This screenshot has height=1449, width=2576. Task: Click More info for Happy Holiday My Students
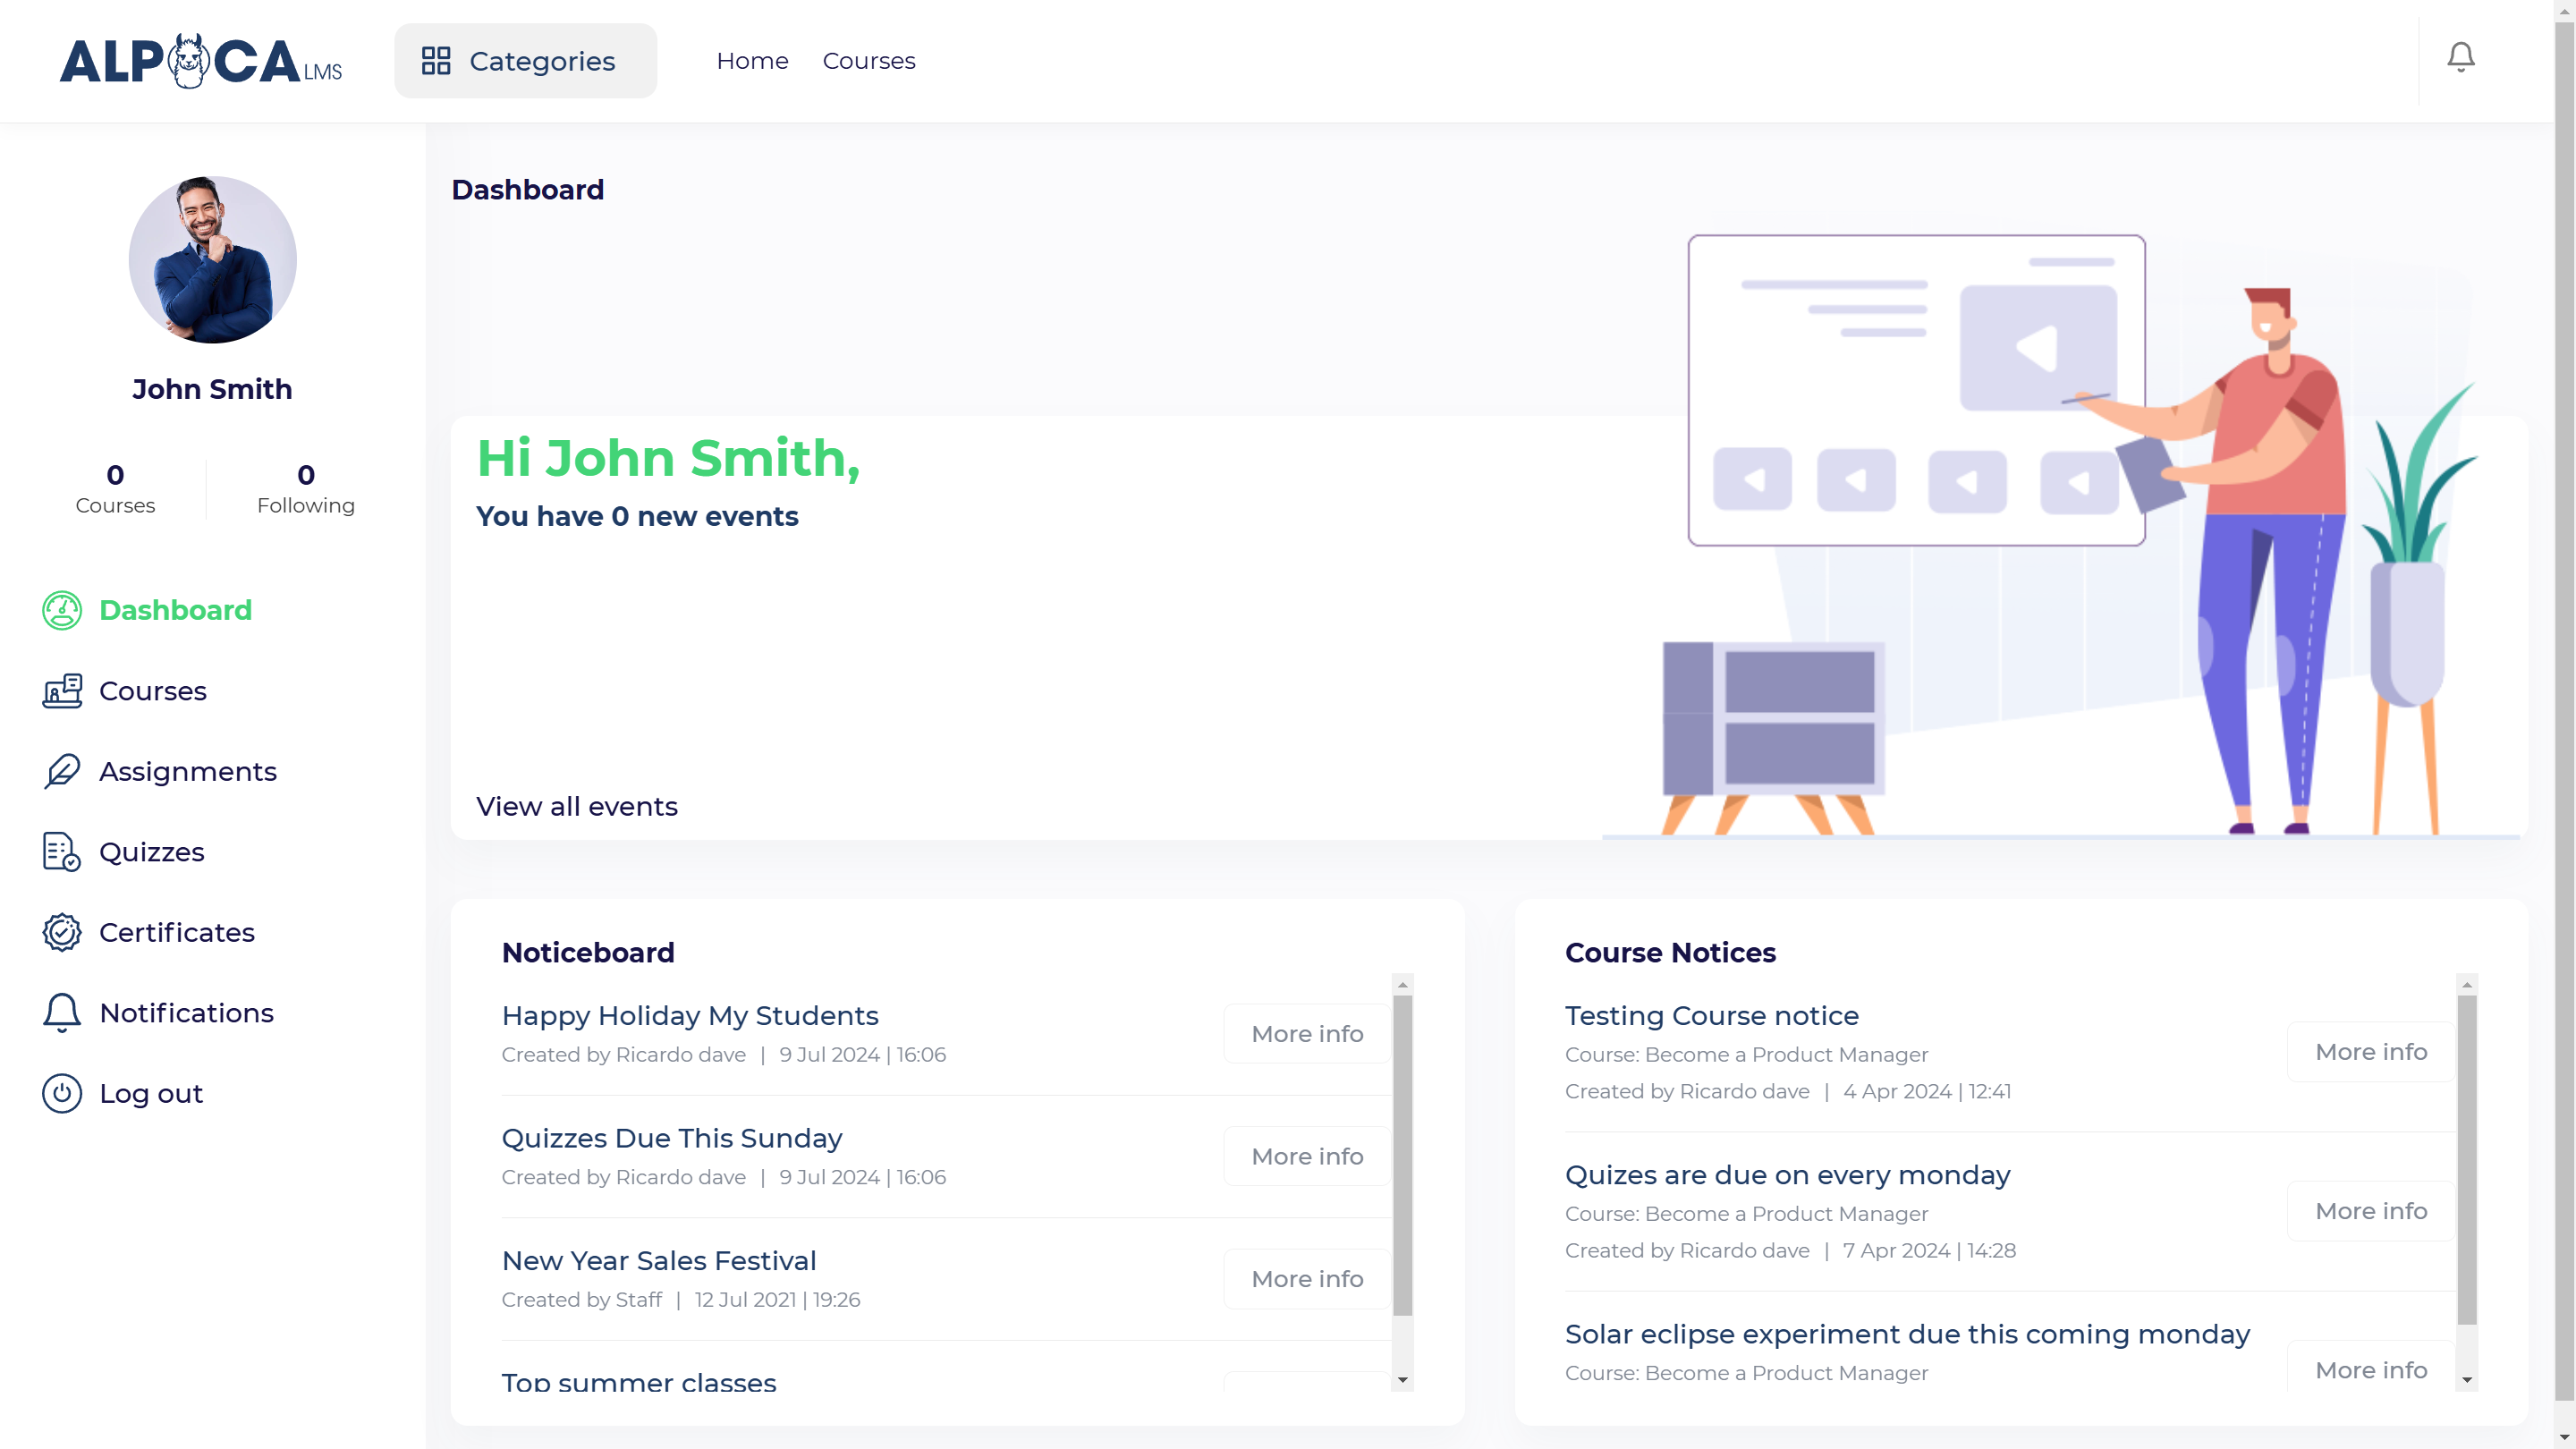[x=1307, y=1033]
